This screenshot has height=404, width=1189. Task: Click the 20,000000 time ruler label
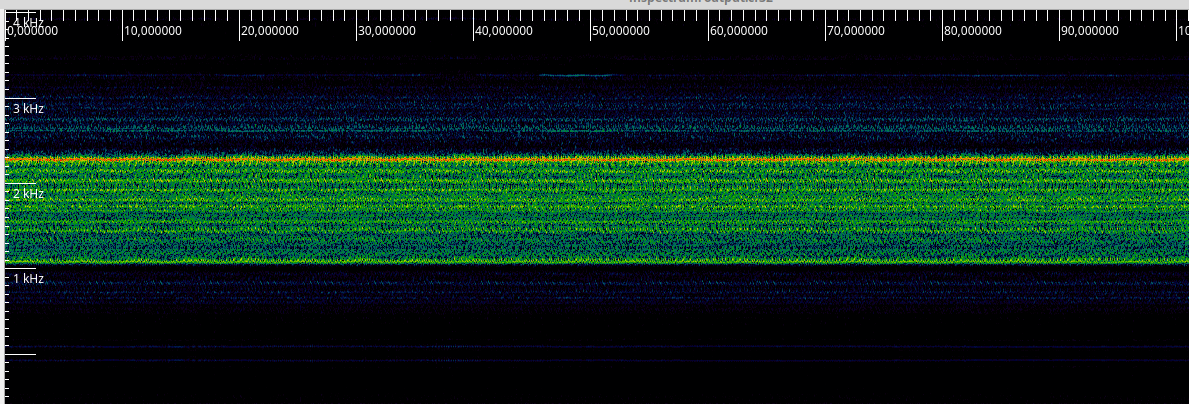270,31
